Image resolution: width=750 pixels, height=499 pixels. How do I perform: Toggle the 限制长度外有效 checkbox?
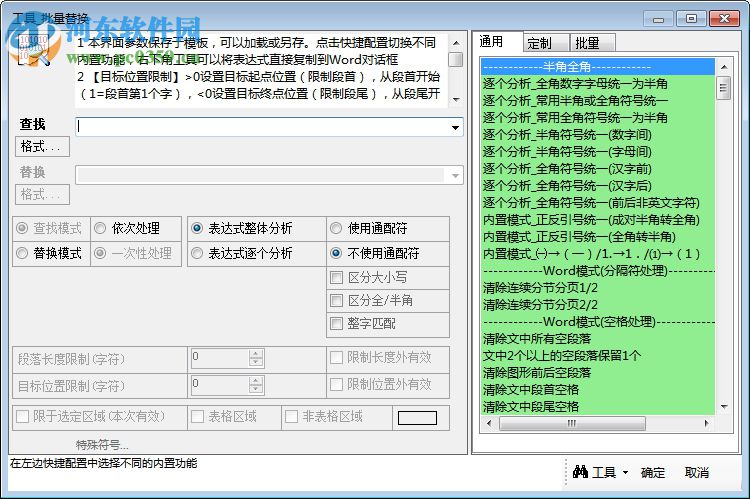336,357
